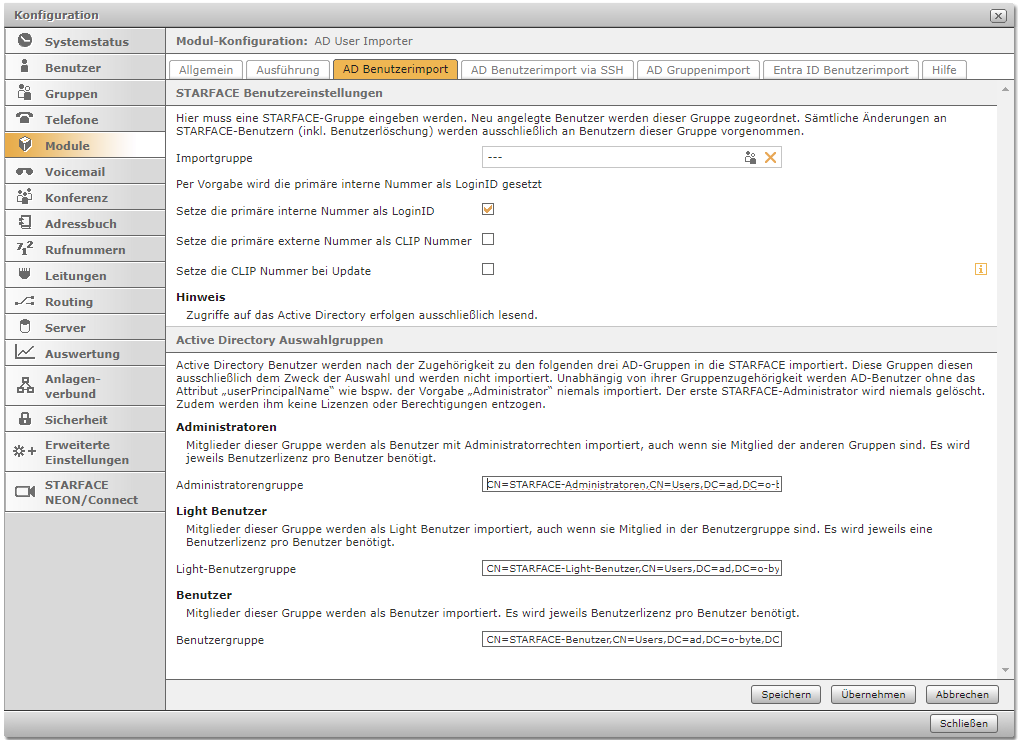Close the Konfiguration window

(999, 16)
